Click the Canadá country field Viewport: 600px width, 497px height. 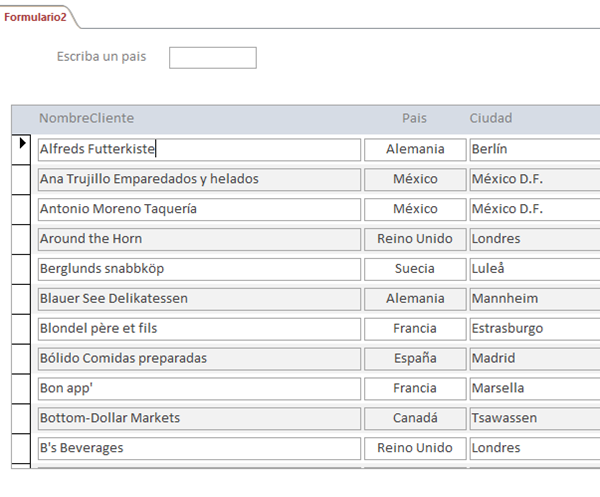pyautogui.click(x=415, y=418)
